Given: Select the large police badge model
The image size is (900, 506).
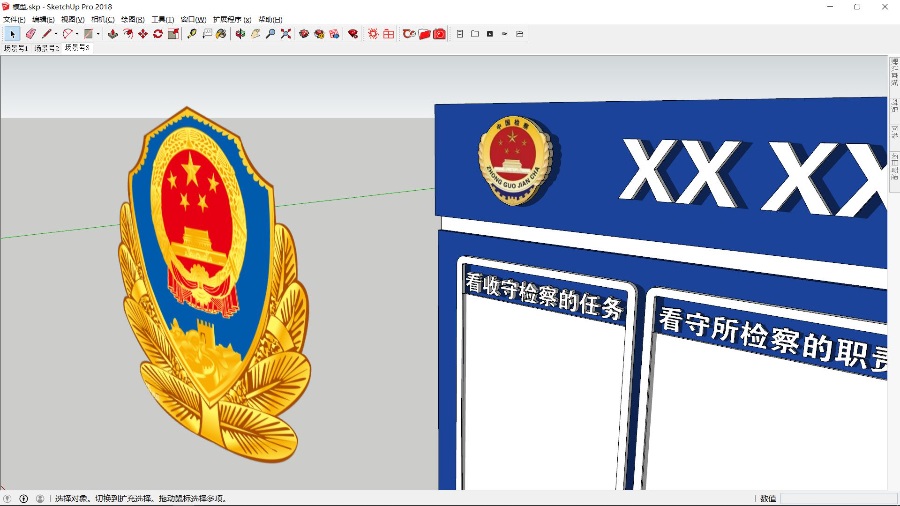Looking at the screenshot, I should tap(214, 284).
